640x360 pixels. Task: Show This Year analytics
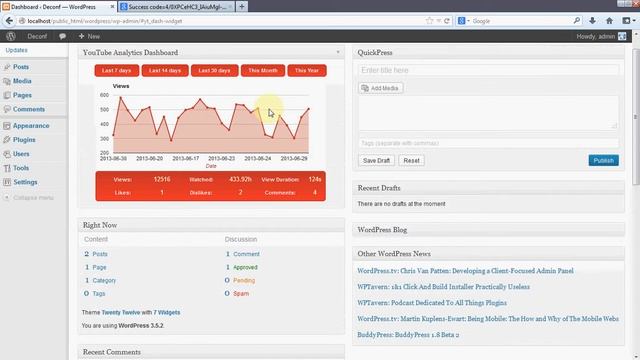click(307, 71)
